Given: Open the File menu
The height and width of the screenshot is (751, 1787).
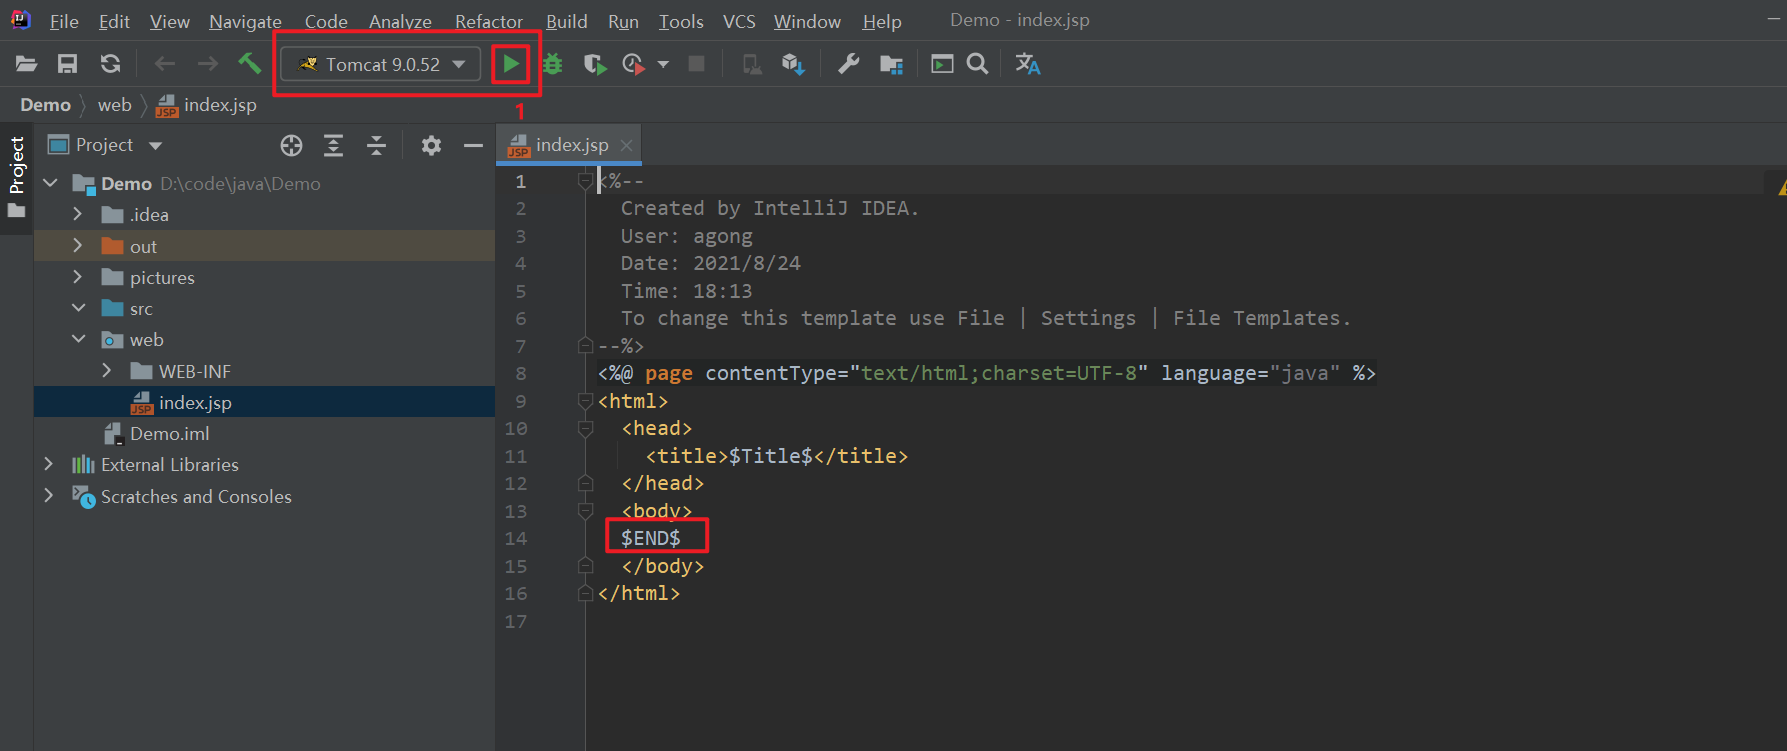Looking at the screenshot, I should (64, 21).
